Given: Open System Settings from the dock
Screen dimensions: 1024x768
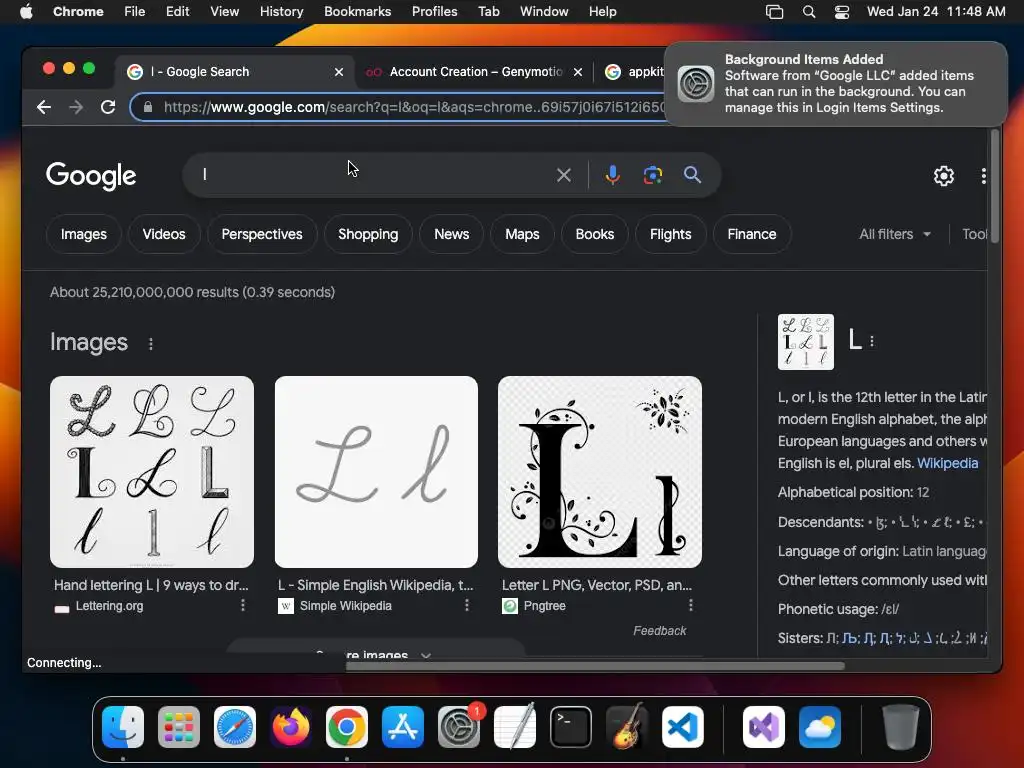Looking at the screenshot, I should tap(459, 727).
